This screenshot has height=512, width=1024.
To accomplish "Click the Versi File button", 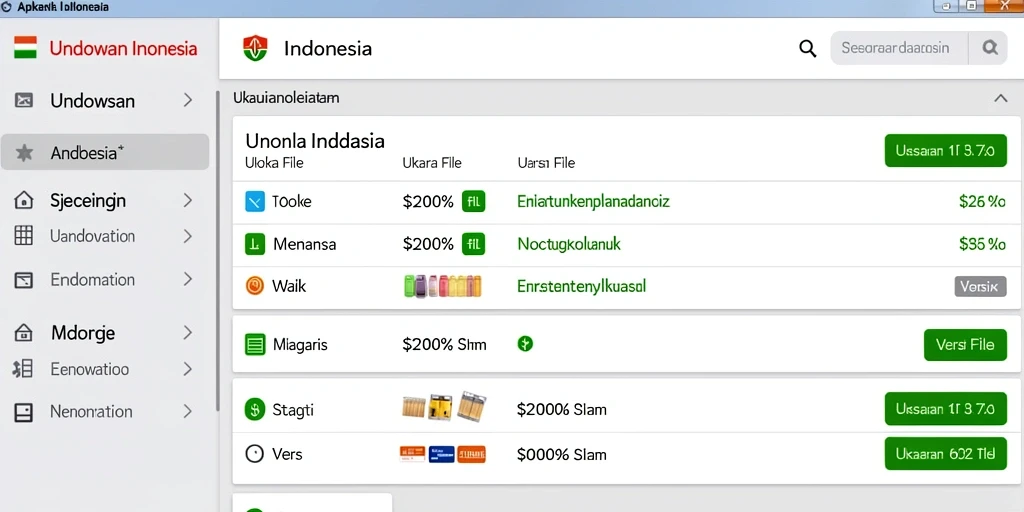I will click(x=965, y=345).
